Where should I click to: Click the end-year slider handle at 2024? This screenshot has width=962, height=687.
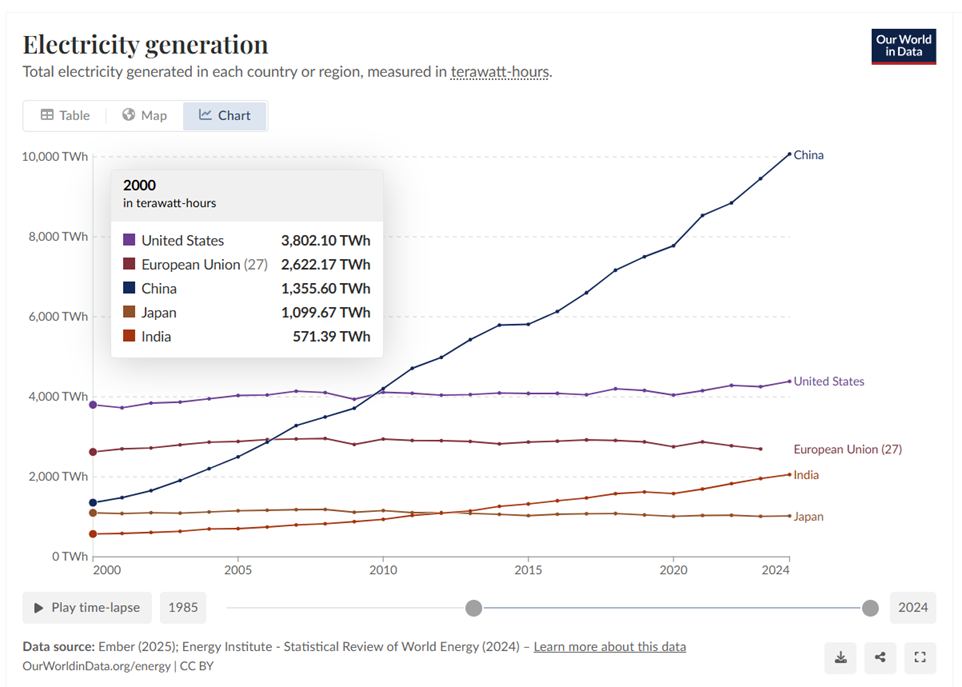870,608
